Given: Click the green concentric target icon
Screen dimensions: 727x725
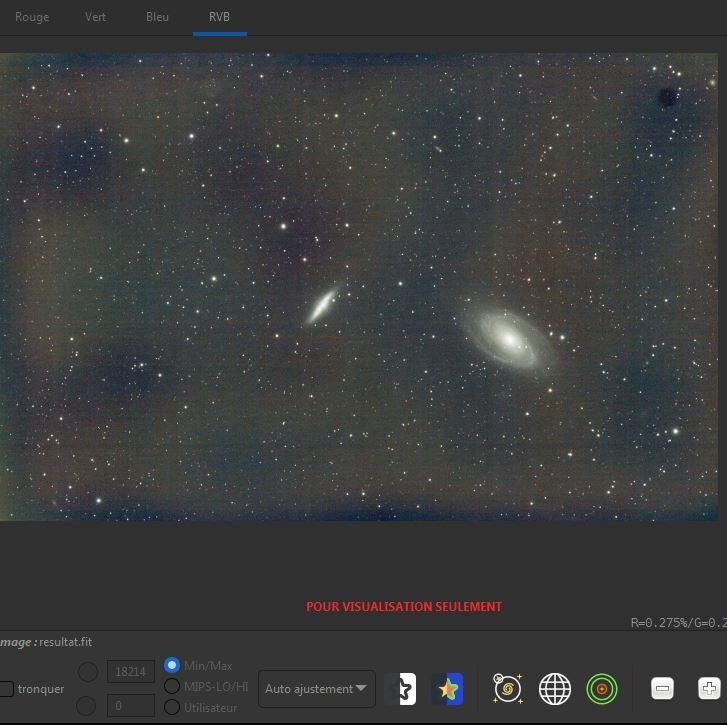Looking at the screenshot, I should (x=602, y=689).
